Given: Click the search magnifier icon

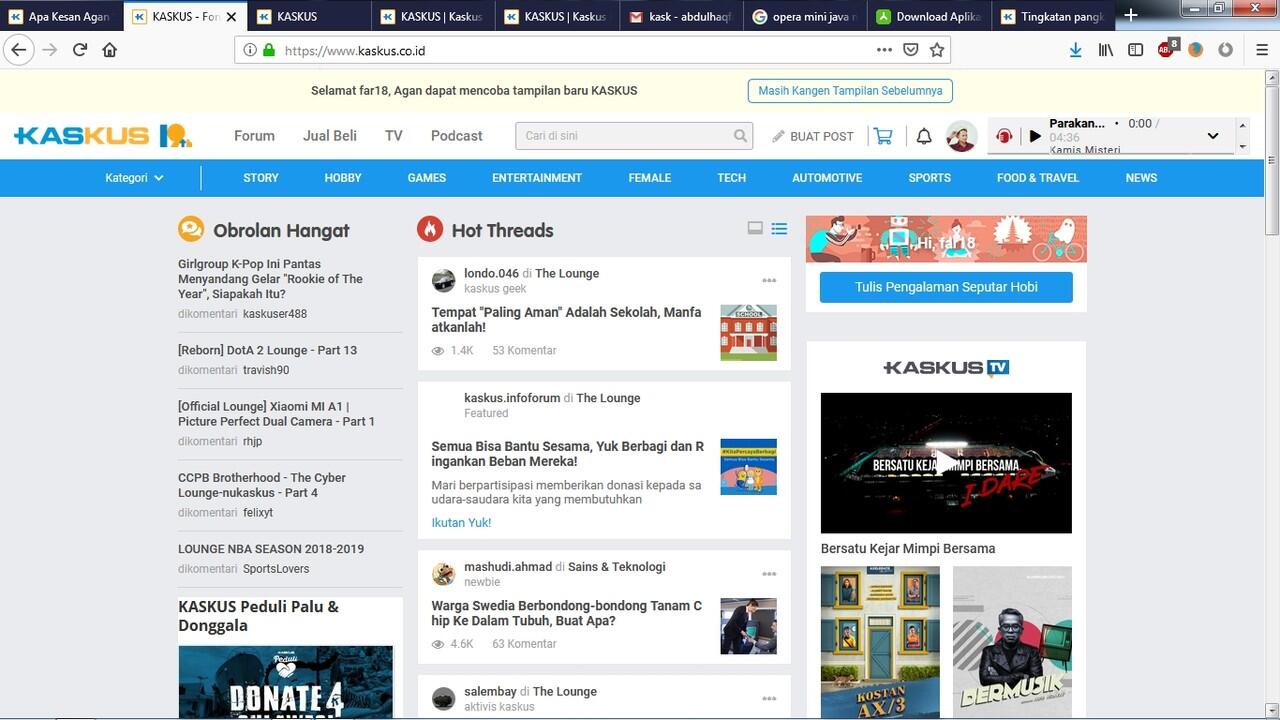Looking at the screenshot, I should [741, 136].
